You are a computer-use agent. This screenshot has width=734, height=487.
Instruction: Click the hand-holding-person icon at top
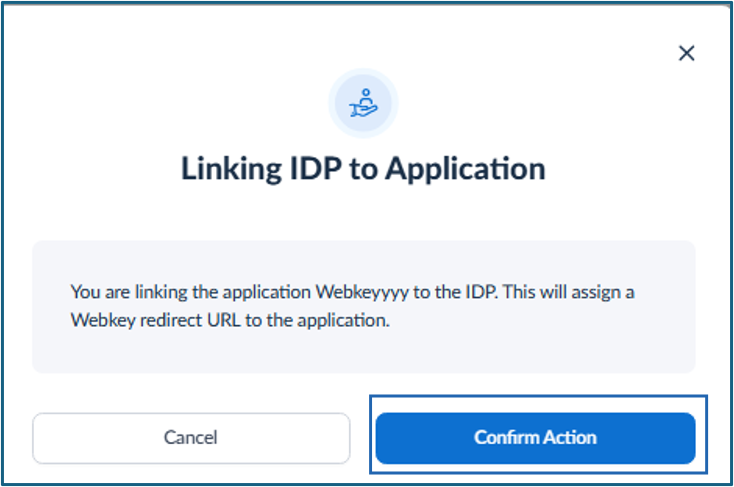(363, 103)
